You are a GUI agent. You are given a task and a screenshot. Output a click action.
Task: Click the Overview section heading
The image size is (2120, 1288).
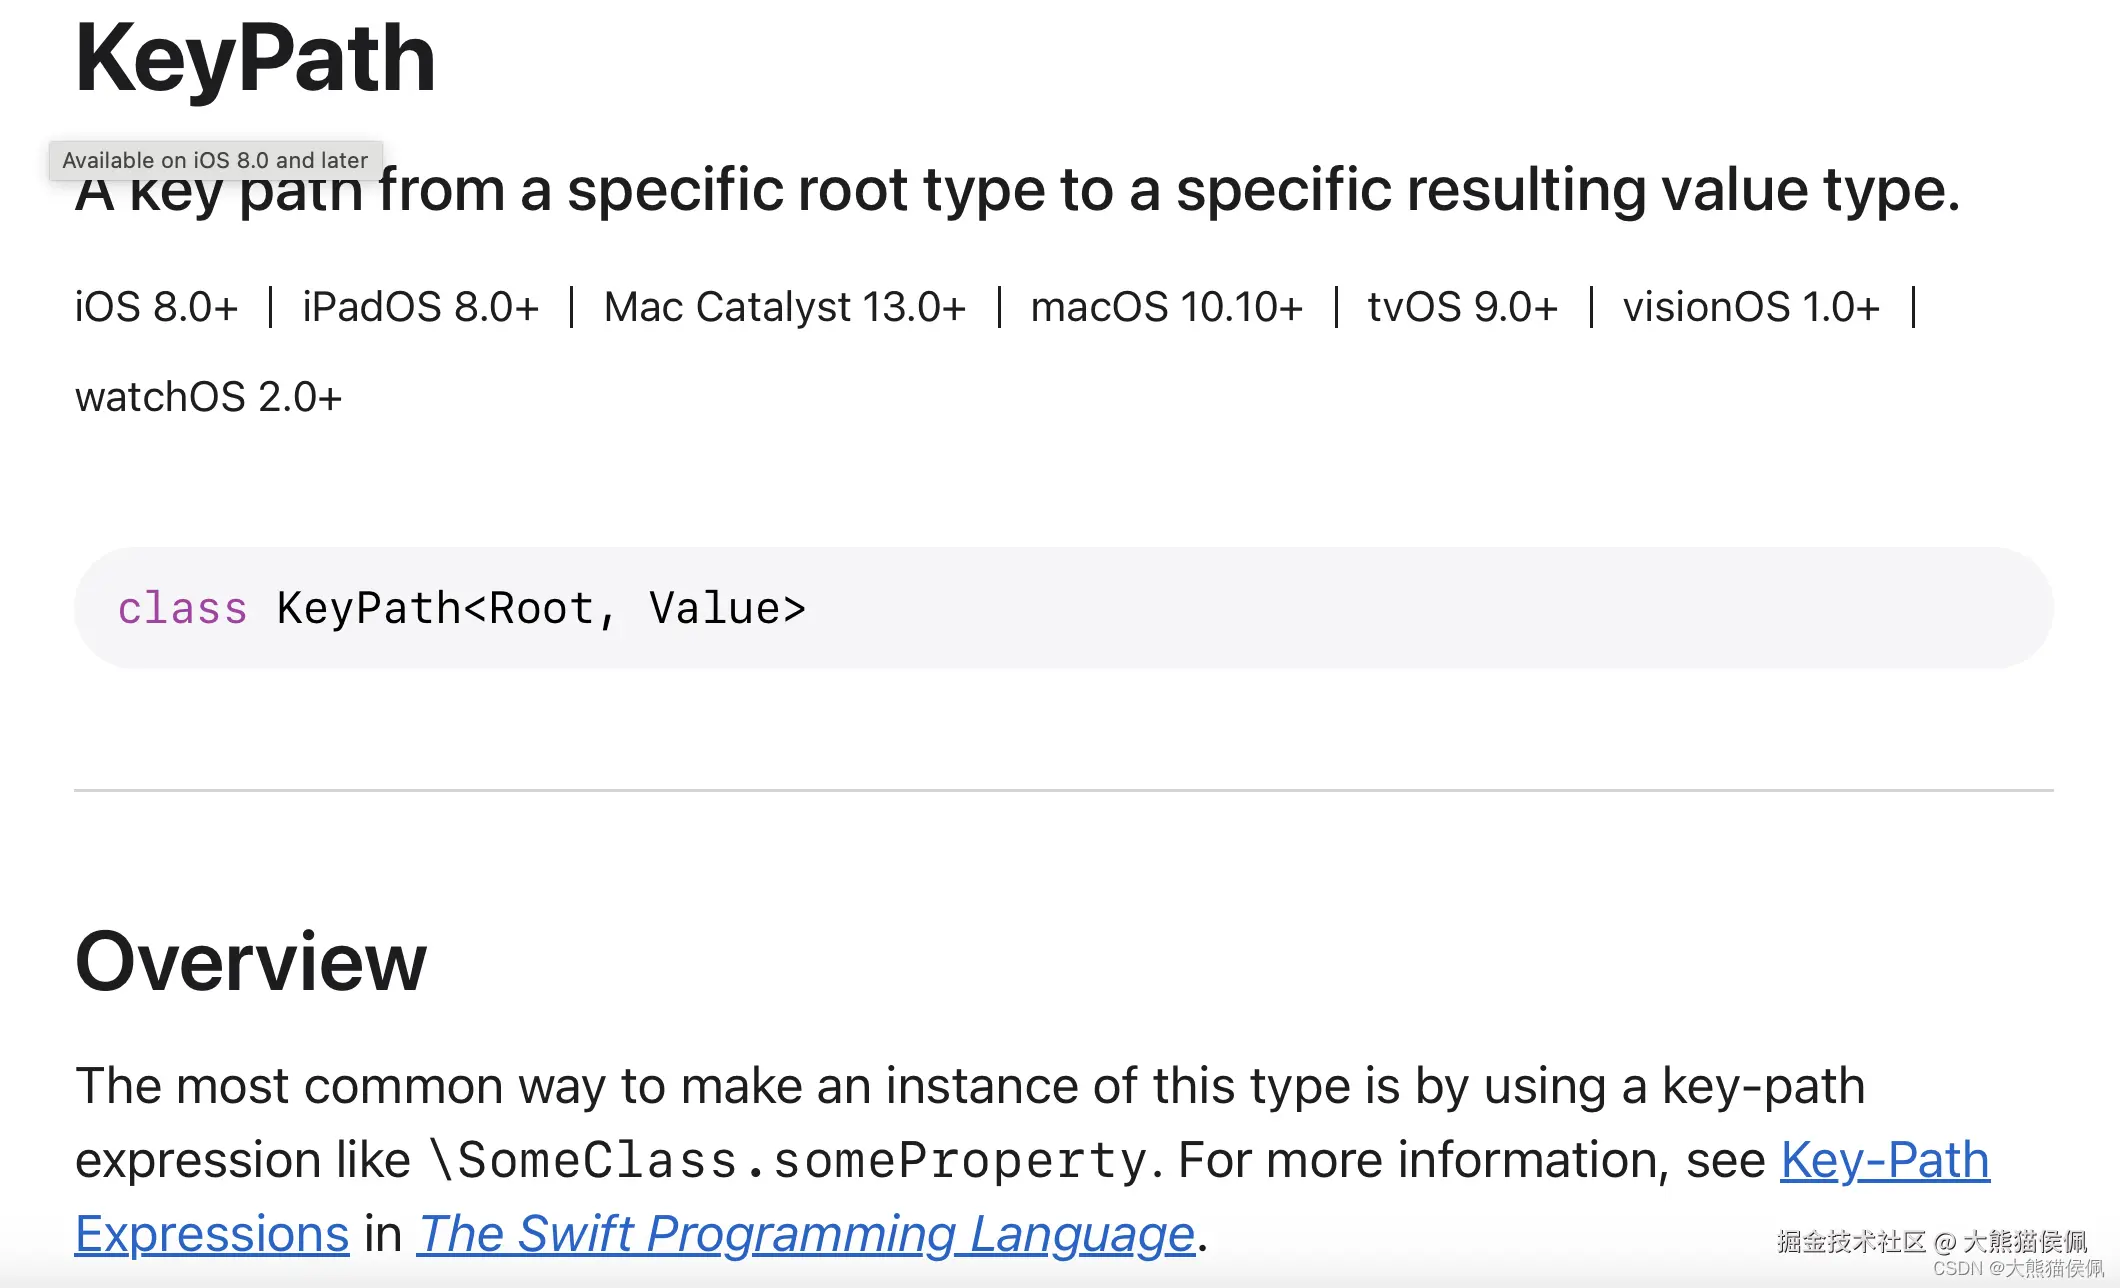pos(251,961)
